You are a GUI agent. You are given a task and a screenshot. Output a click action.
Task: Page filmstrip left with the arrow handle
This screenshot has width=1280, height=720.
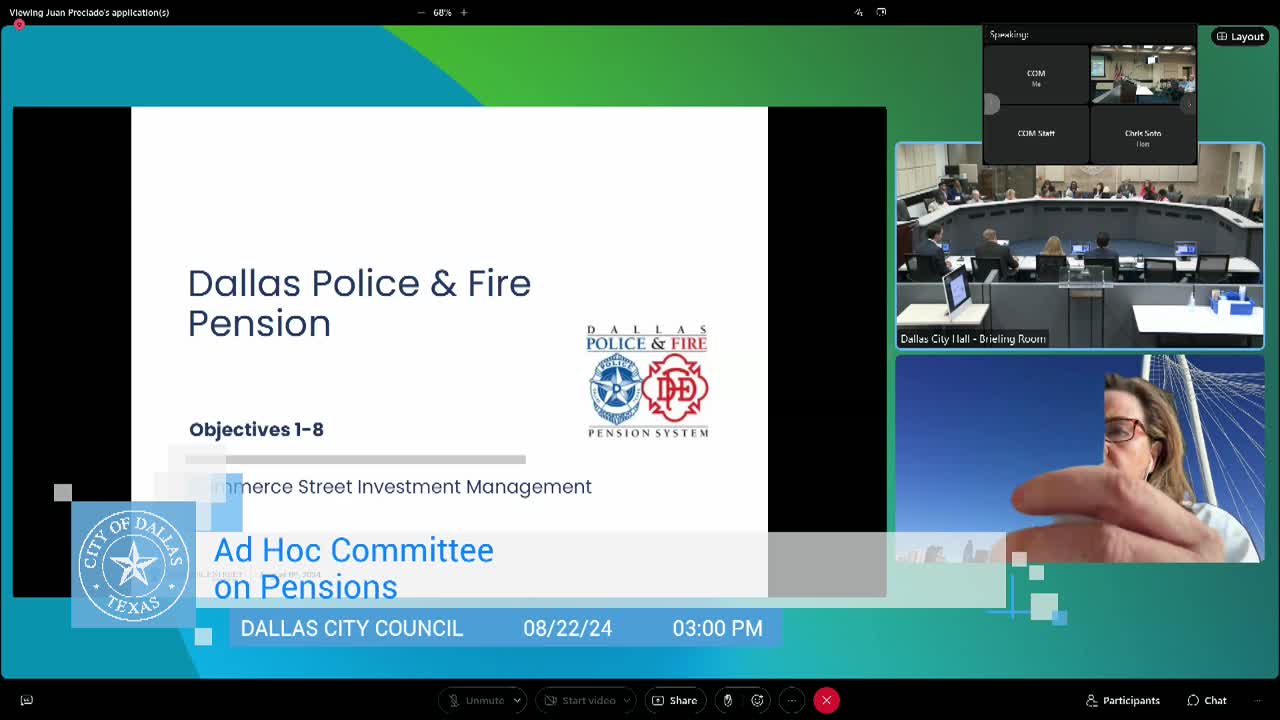pos(991,104)
